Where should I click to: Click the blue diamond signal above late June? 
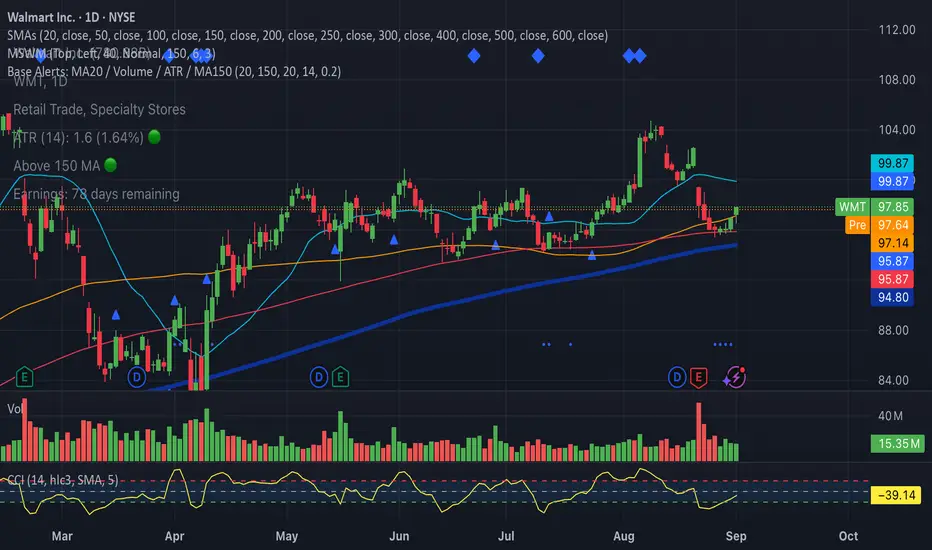[474, 56]
